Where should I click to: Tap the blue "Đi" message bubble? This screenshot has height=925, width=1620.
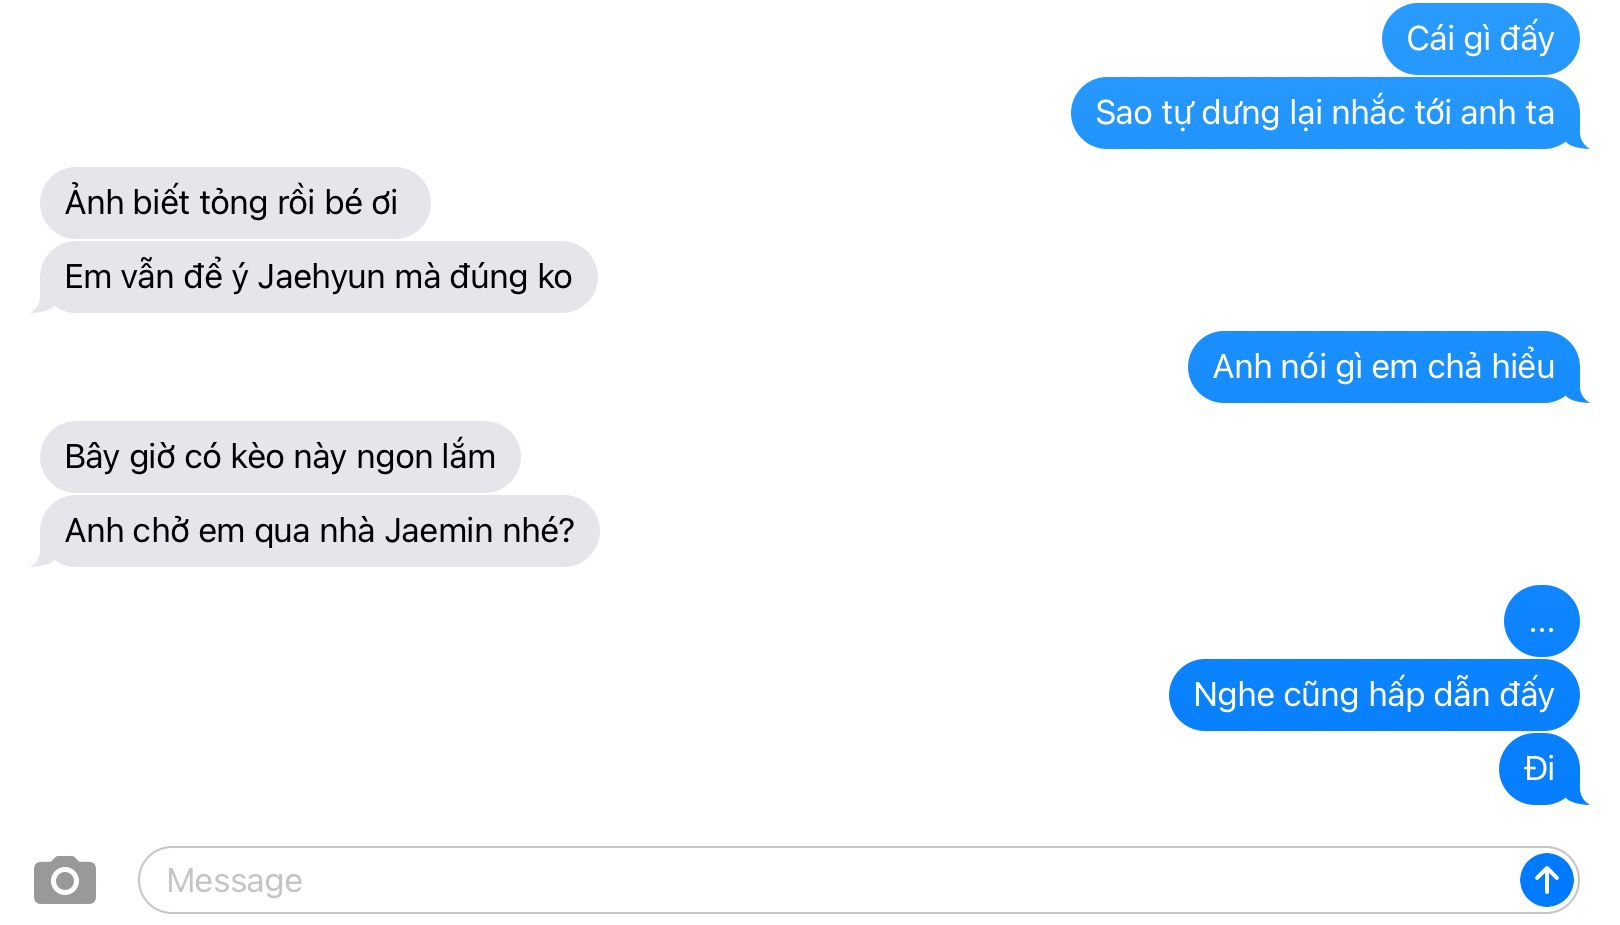[1540, 769]
